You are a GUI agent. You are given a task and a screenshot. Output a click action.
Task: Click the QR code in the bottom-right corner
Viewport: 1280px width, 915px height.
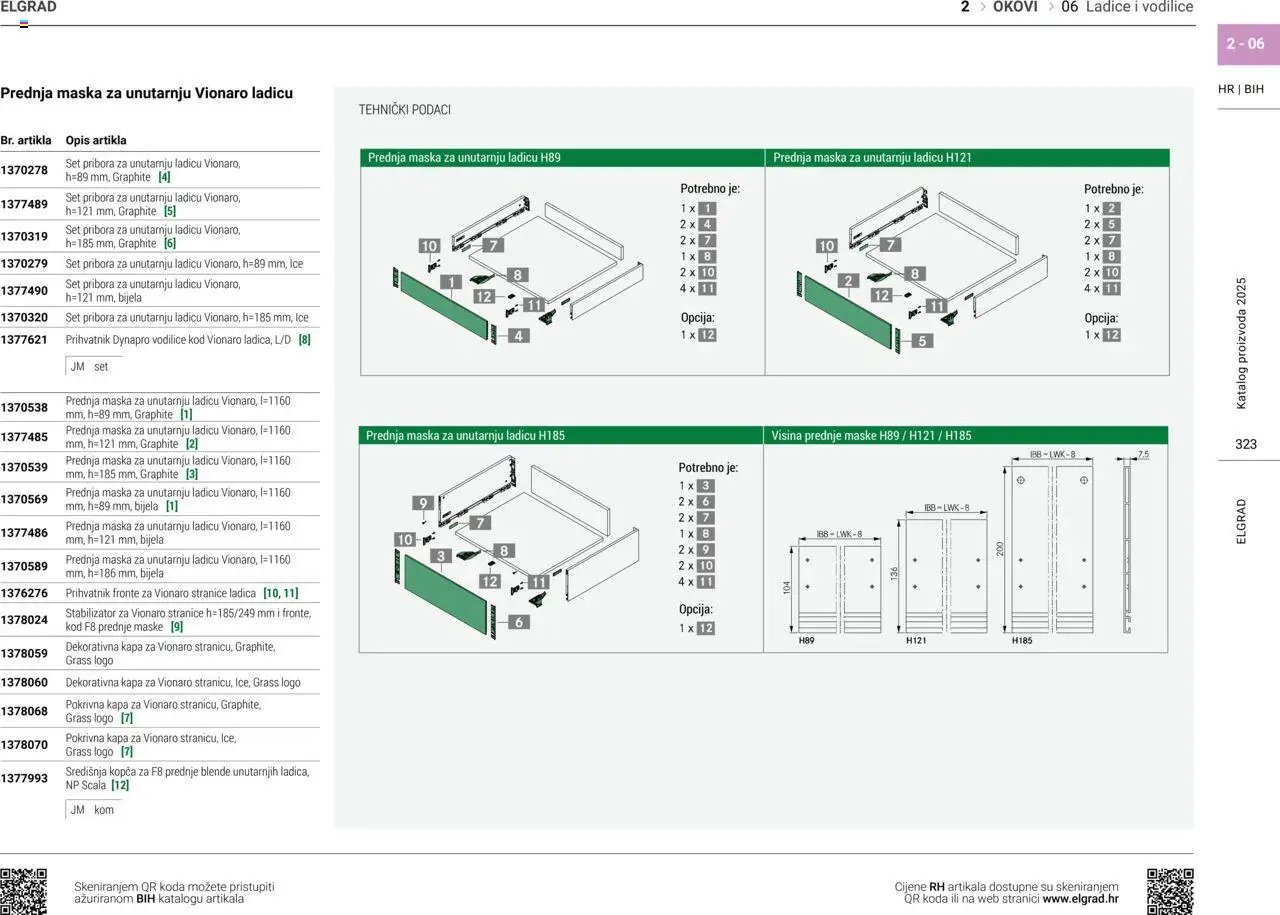(1170, 890)
